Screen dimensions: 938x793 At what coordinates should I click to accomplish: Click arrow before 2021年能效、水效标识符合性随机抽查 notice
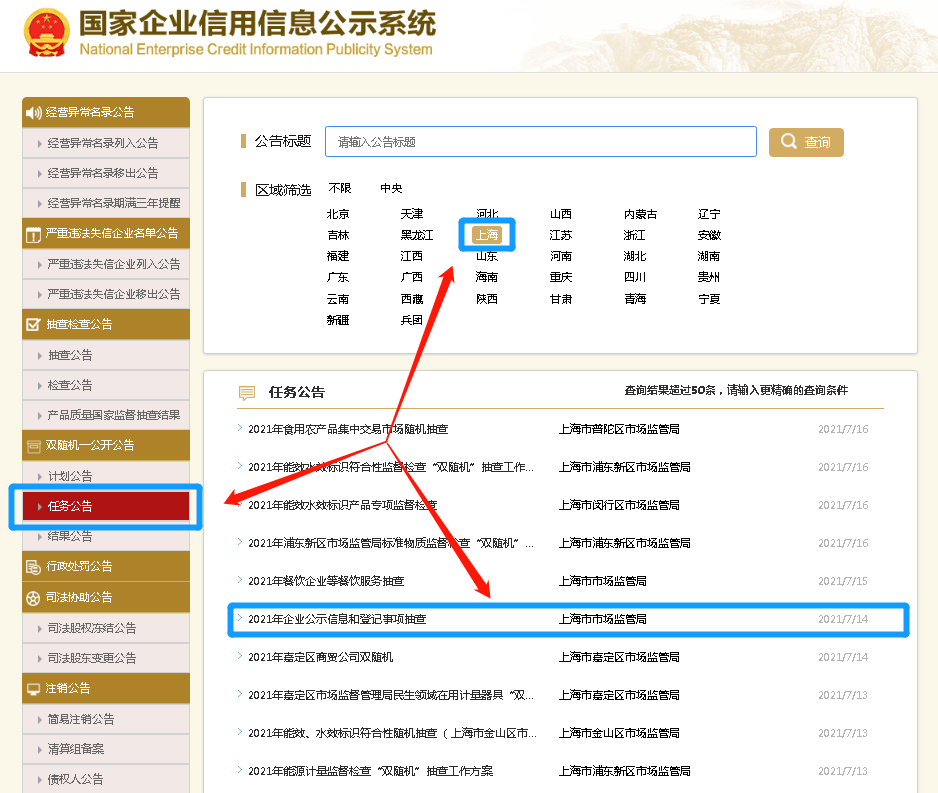point(240,732)
